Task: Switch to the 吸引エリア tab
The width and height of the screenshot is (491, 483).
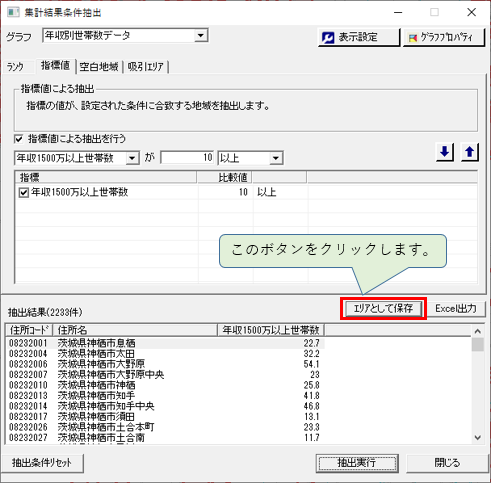Action: point(146,67)
